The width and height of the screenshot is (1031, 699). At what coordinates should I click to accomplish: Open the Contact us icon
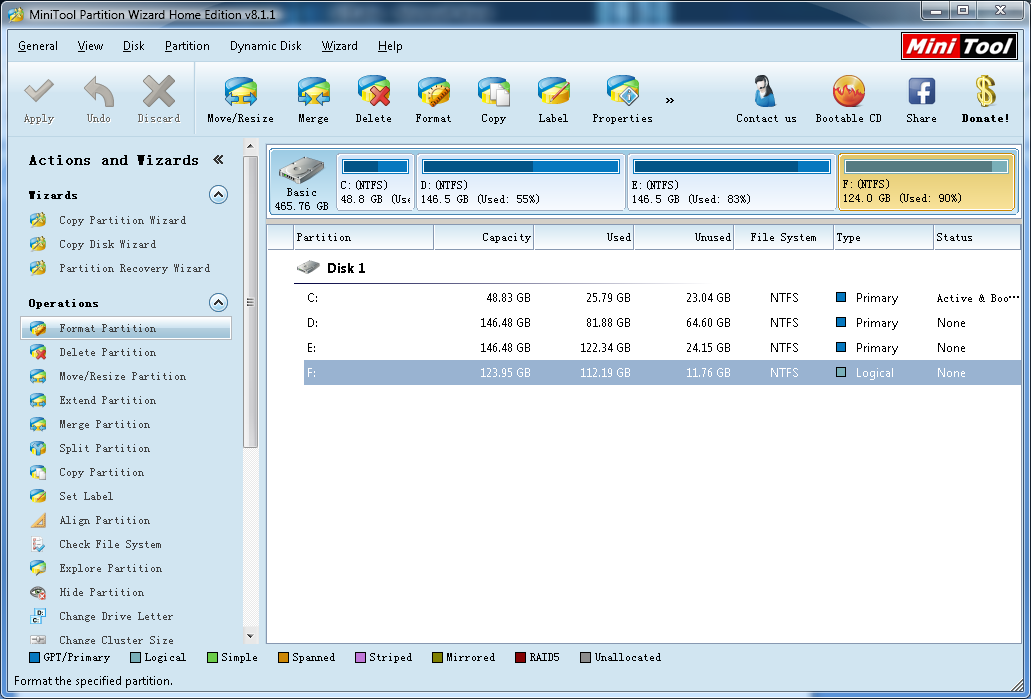[x=766, y=91]
